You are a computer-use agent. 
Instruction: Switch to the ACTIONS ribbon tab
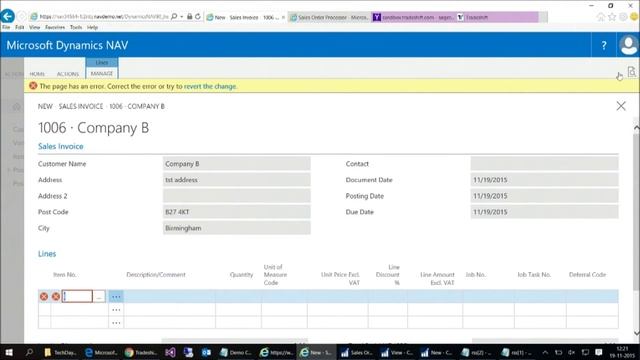pyautogui.click(x=68, y=74)
